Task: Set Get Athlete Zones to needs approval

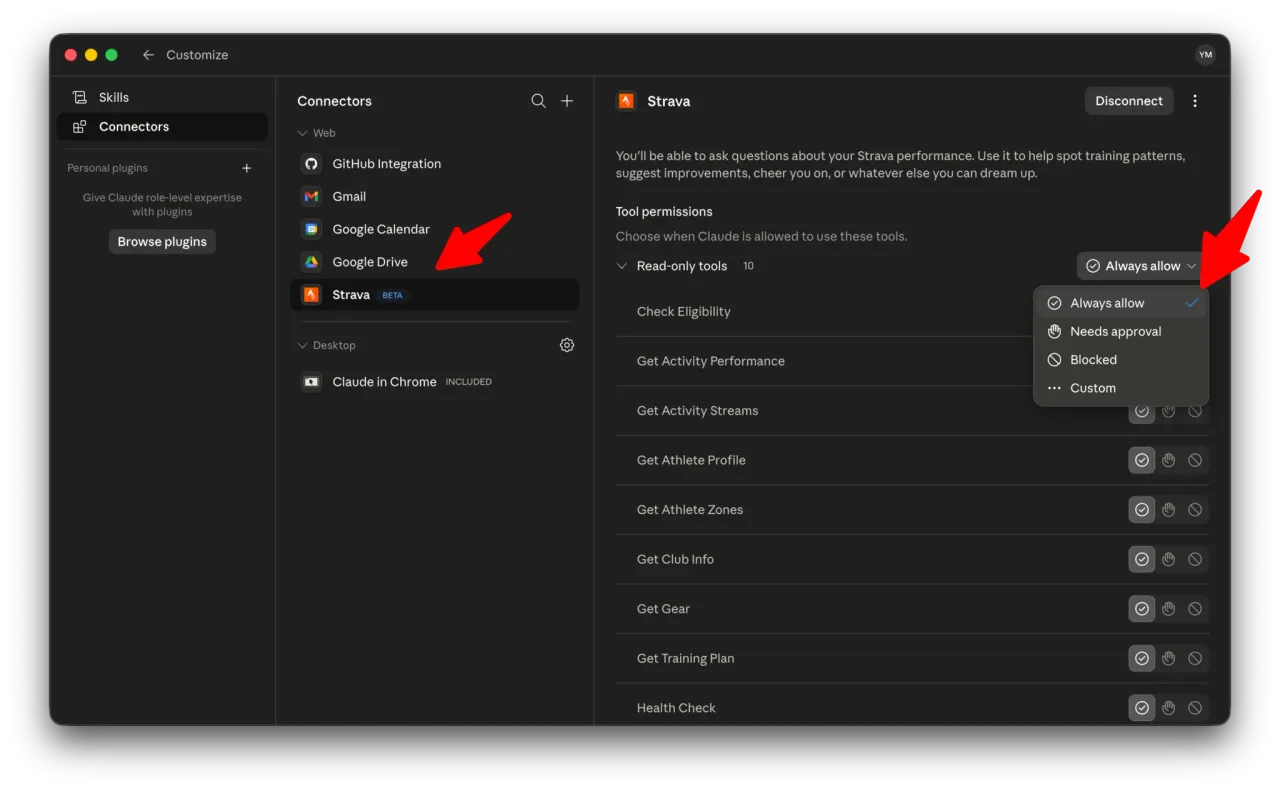Action: 1169,510
